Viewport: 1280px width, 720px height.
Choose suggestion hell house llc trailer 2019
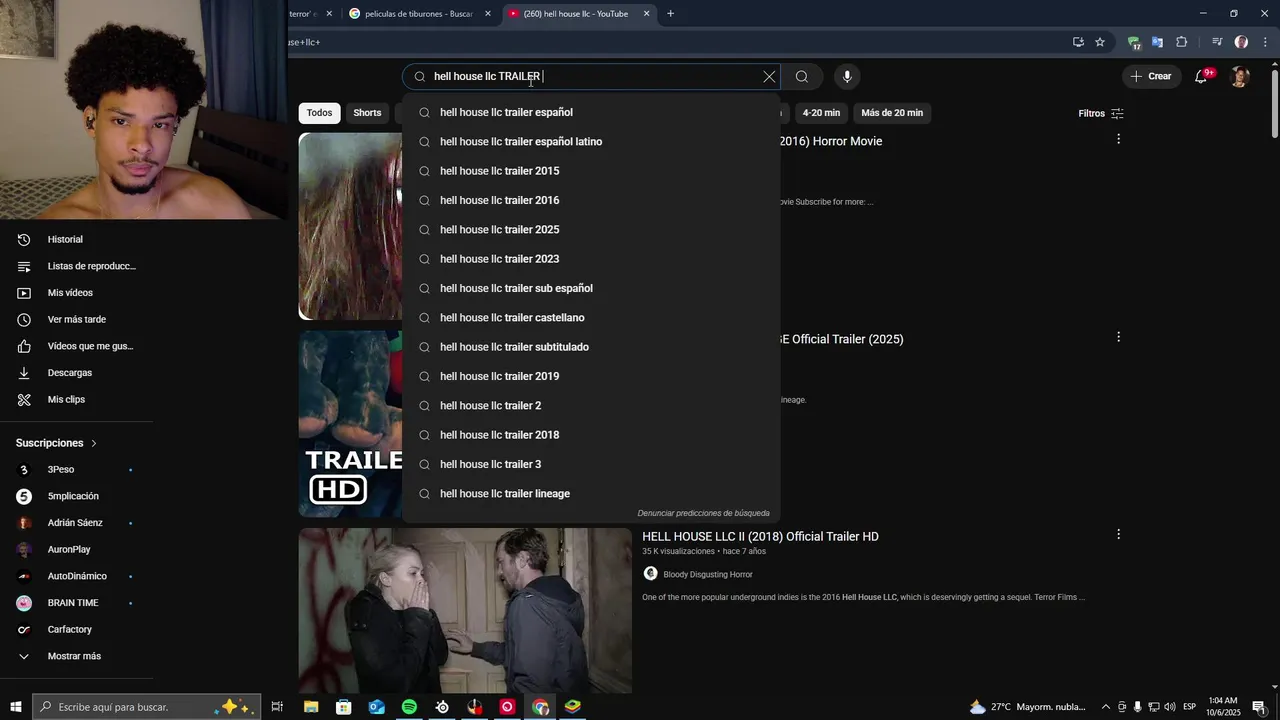click(x=591, y=376)
